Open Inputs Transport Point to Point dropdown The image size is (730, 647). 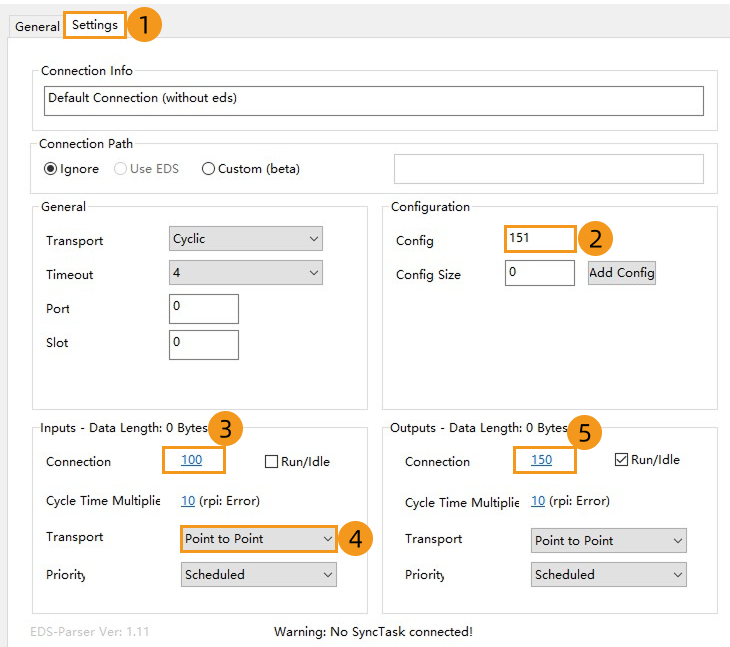pos(259,539)
